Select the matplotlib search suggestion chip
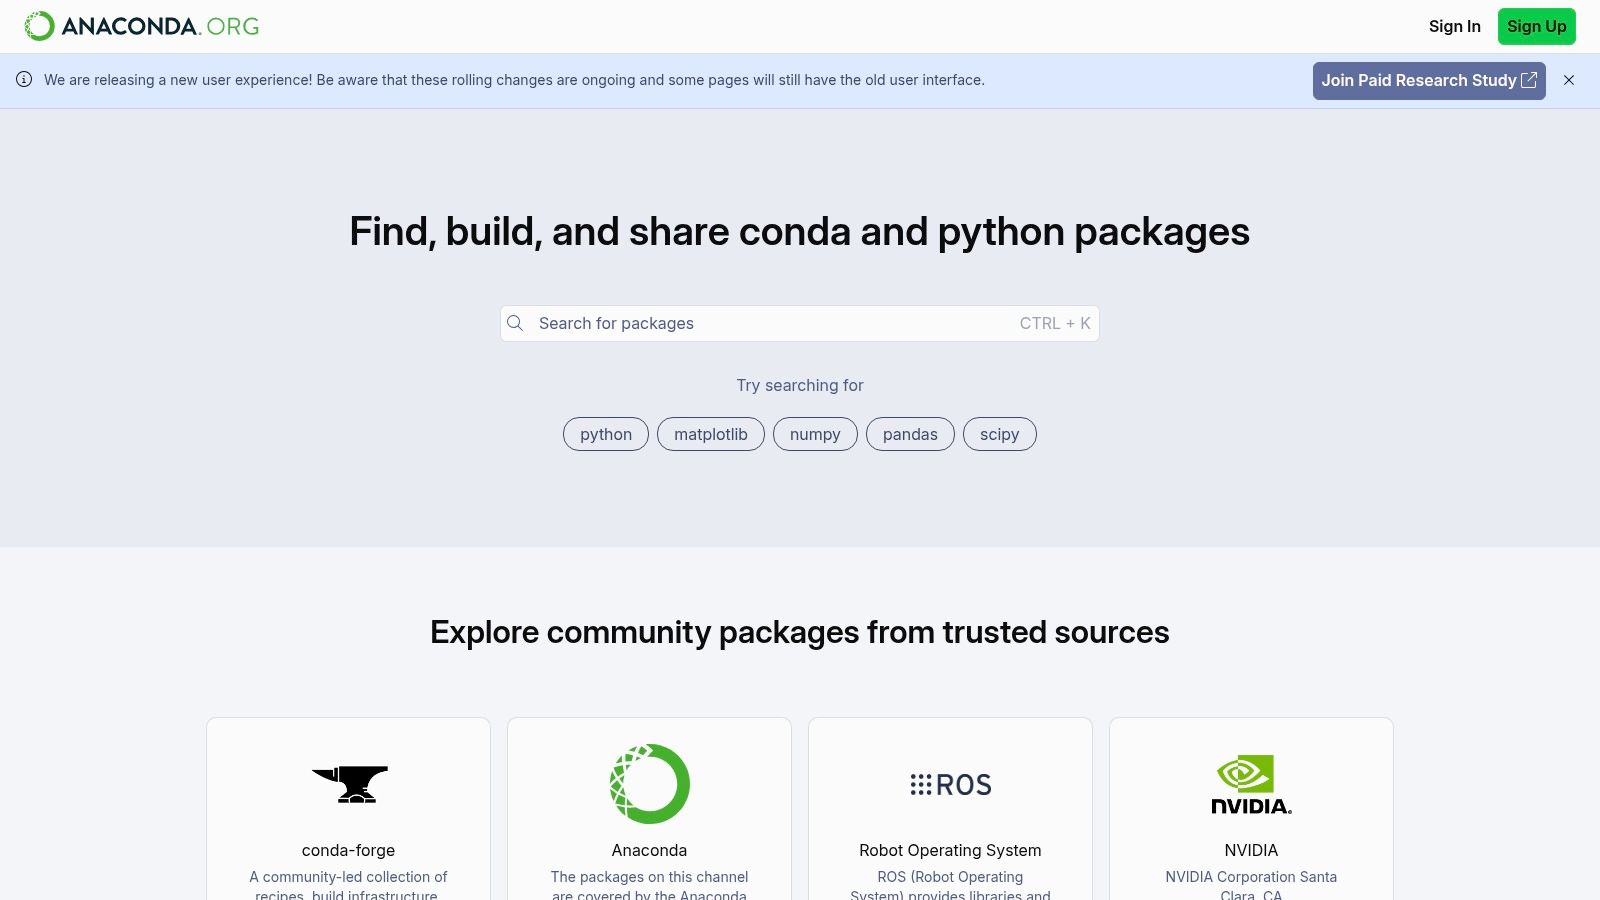The height and width of the screenshot is (900, 1600). click(710, 434)
